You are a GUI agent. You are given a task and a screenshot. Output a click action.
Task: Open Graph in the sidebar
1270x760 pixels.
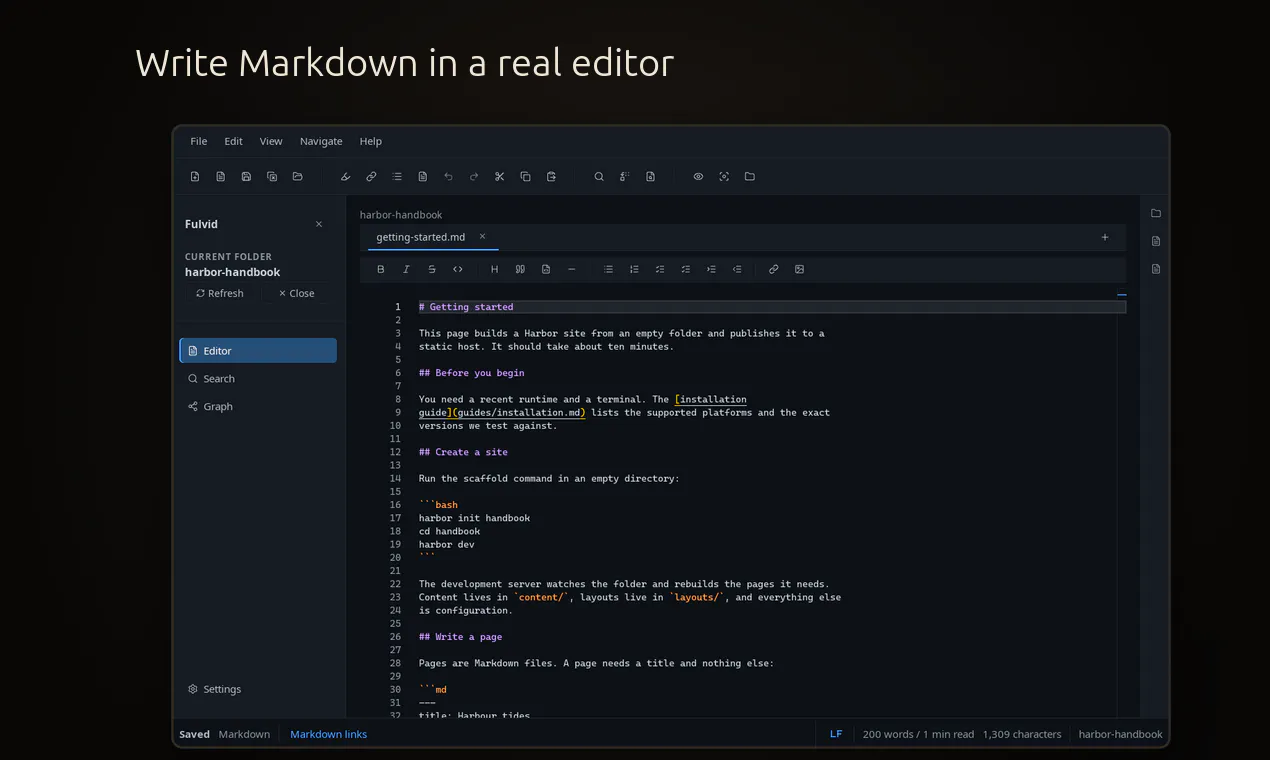coord(258,407)
